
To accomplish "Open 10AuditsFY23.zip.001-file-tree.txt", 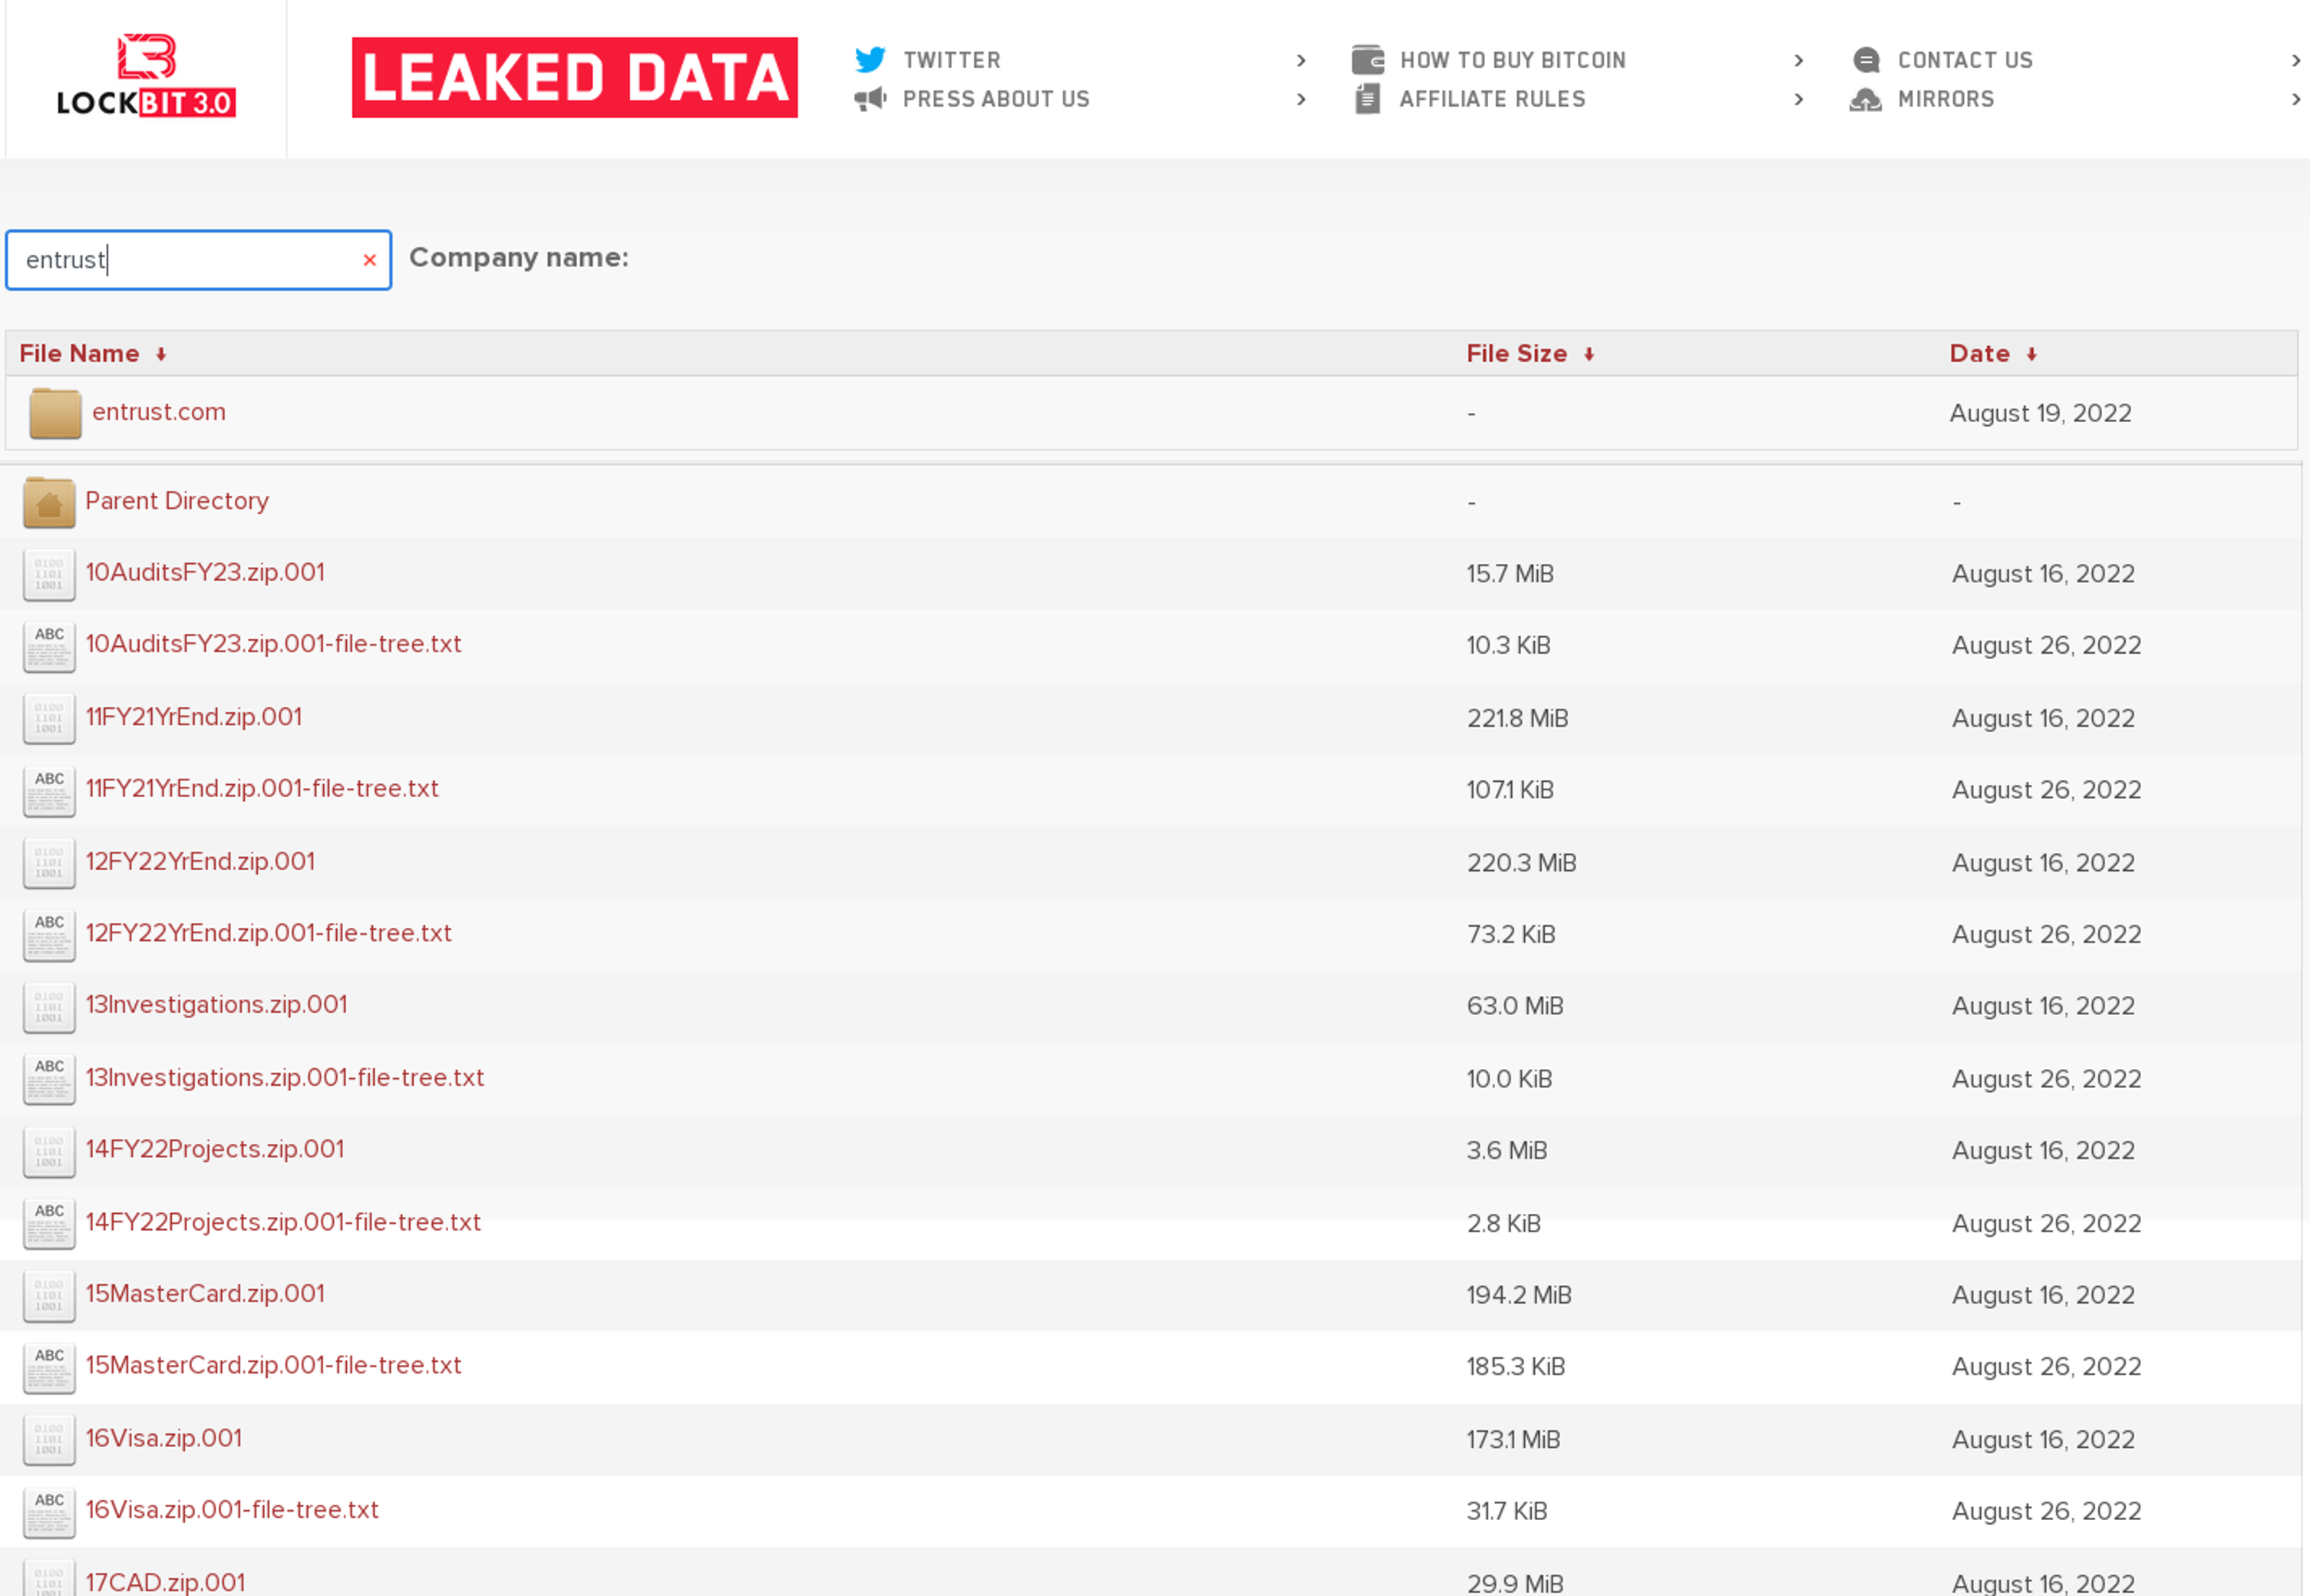I will (x=273, y=644).
